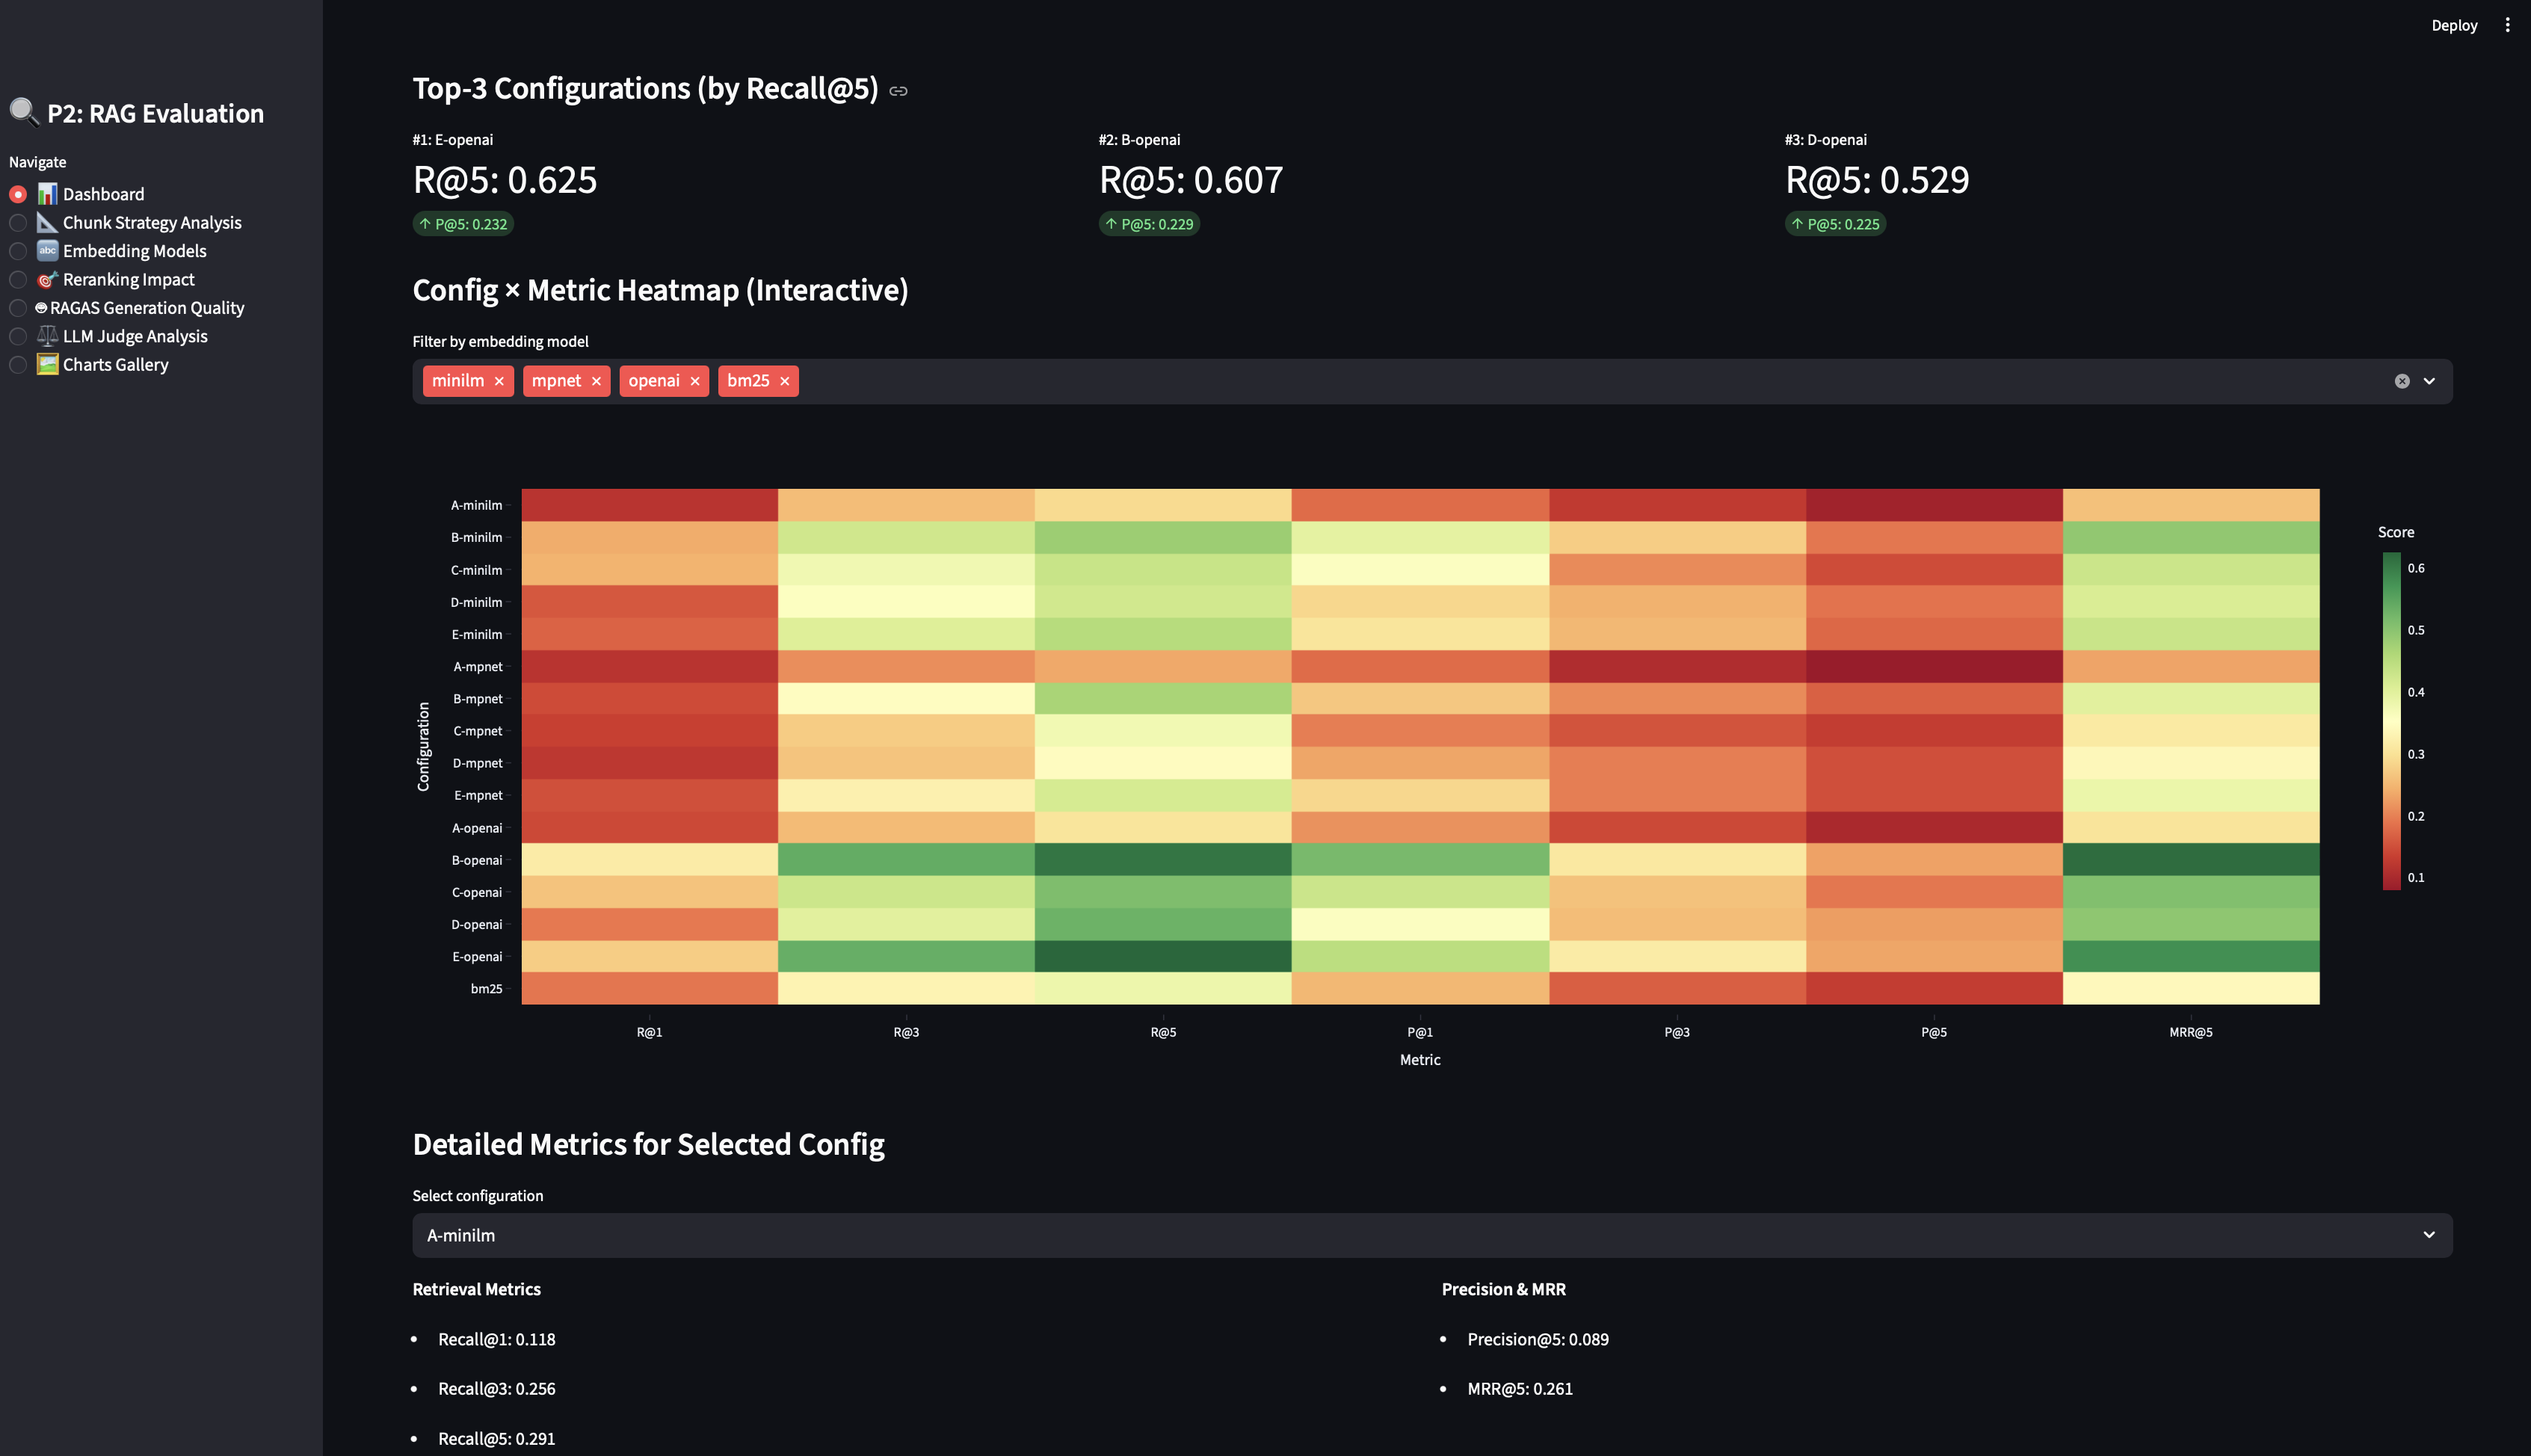Click the MRR@5 axis label

click(x=2191, y=1032)
